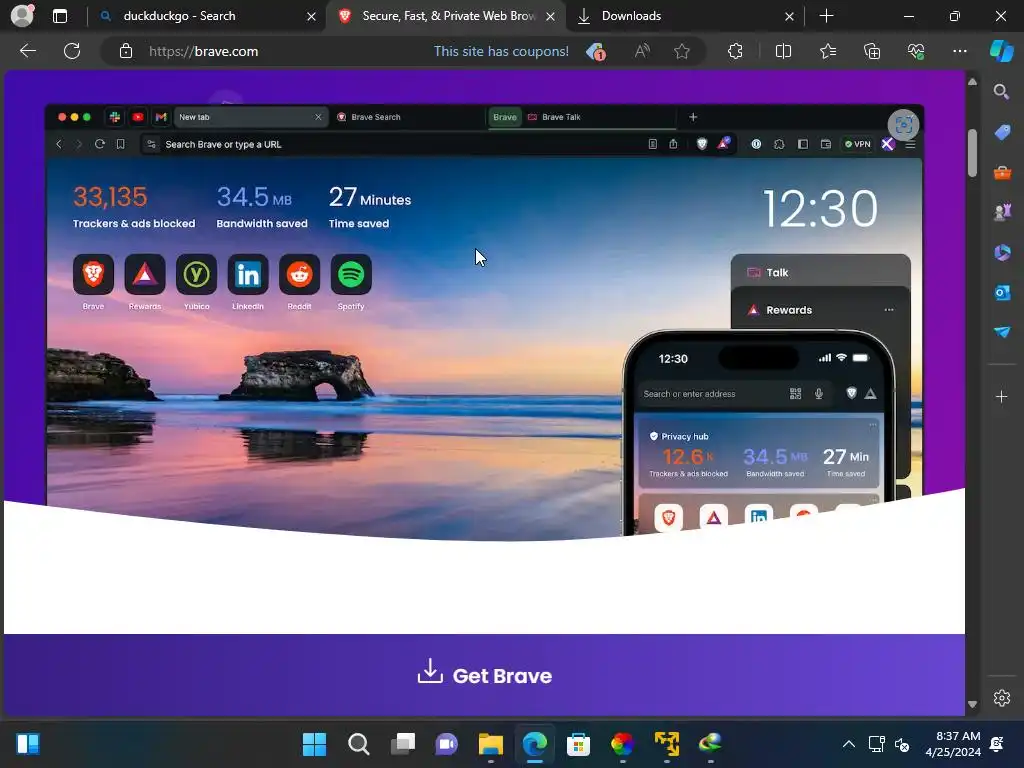This screenshot has height=768, width=1024.
Task: Open the Extensions puzzle icon
Action: coord(735,51)
